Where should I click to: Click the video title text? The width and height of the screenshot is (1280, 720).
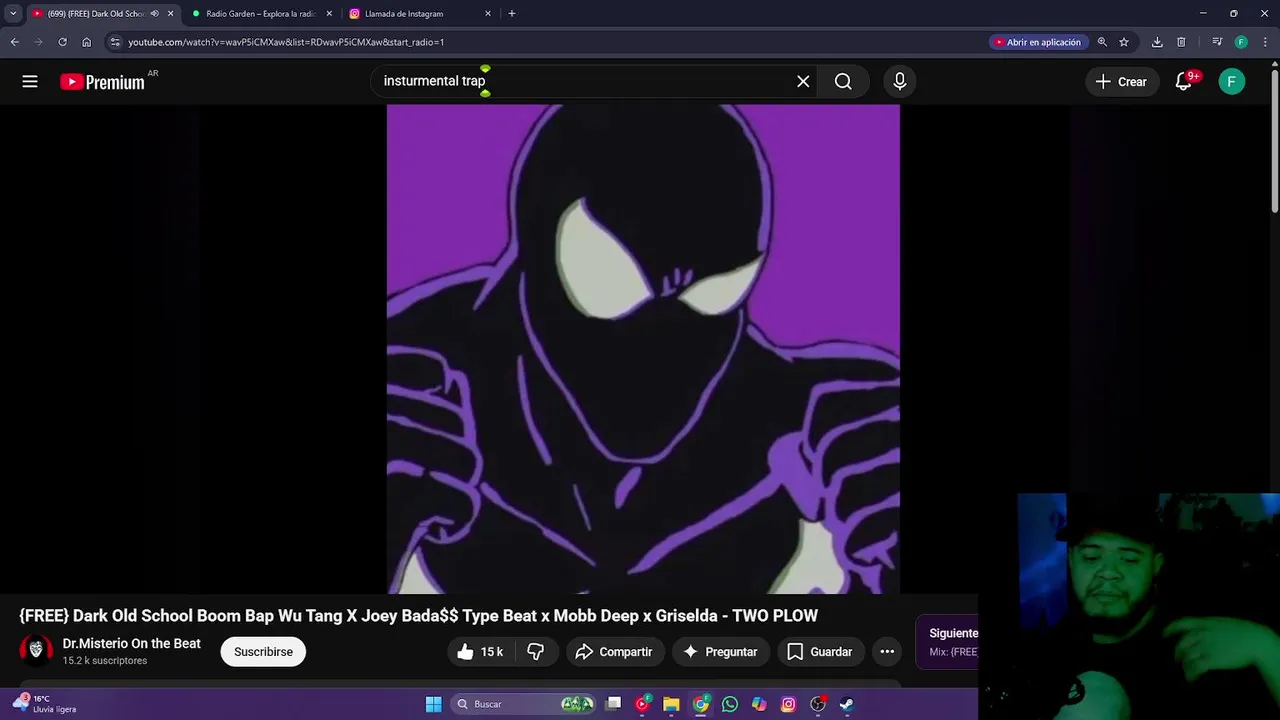418,616
